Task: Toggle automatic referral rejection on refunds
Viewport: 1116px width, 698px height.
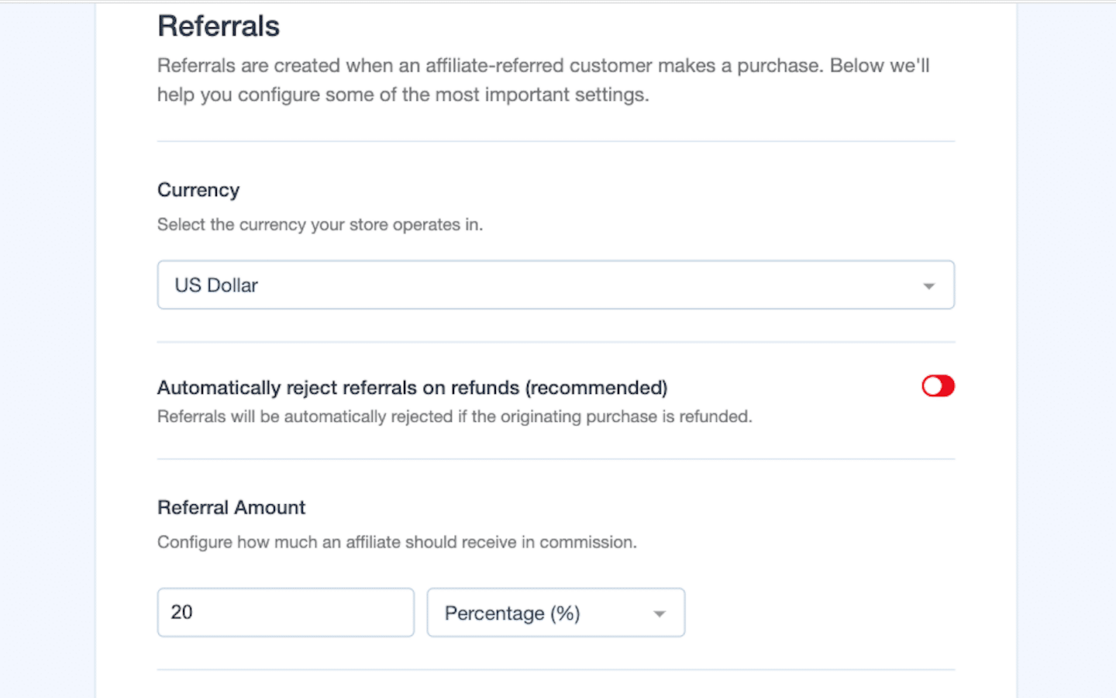Action: pos(938,386)
